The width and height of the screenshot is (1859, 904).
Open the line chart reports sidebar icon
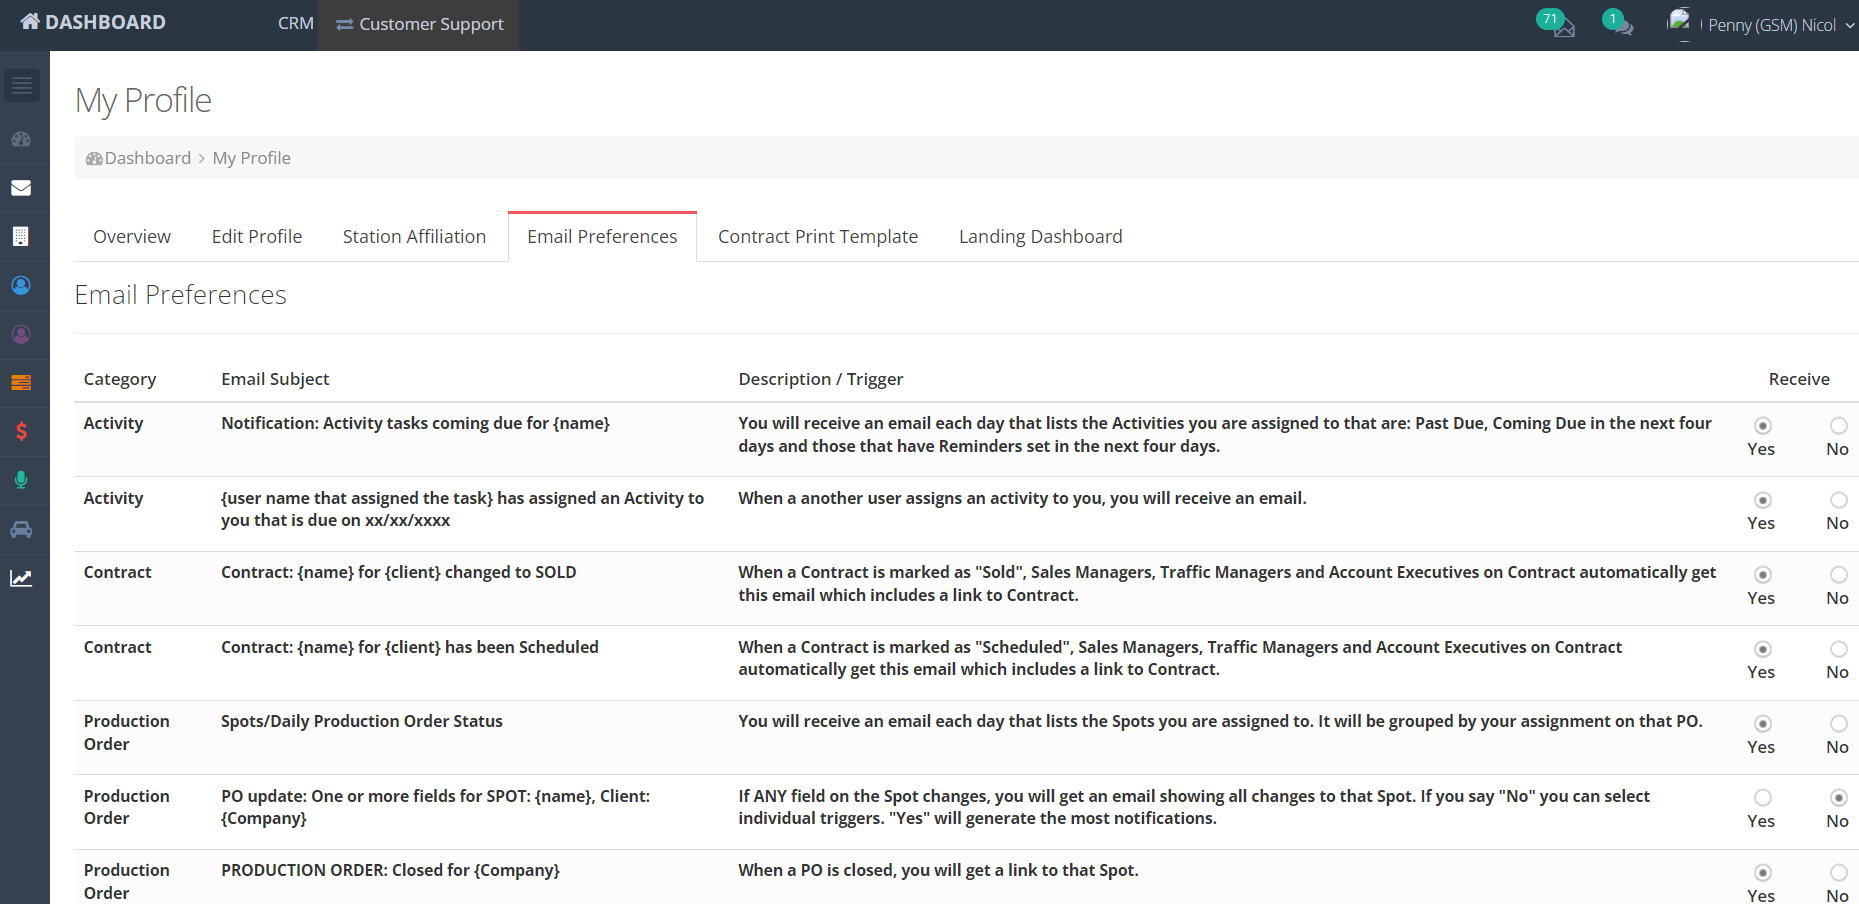21,578
